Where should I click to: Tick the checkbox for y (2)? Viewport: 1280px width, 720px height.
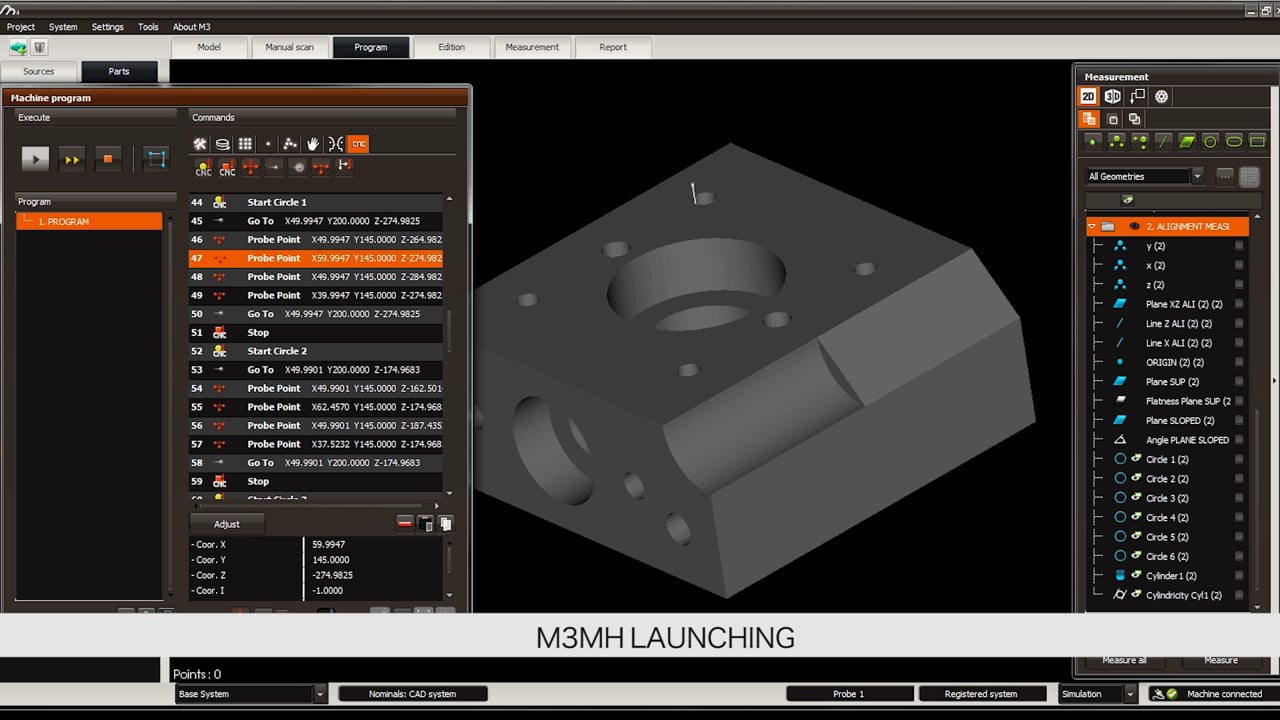[1239, 246]
